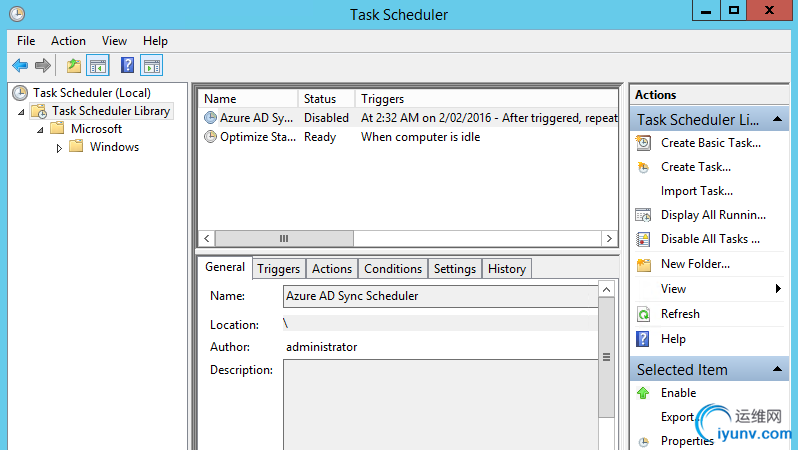The height and width of the screenshot is (450, 798).
Task: Open the Help menu in menu bar
Action: (x=155, y=41)
